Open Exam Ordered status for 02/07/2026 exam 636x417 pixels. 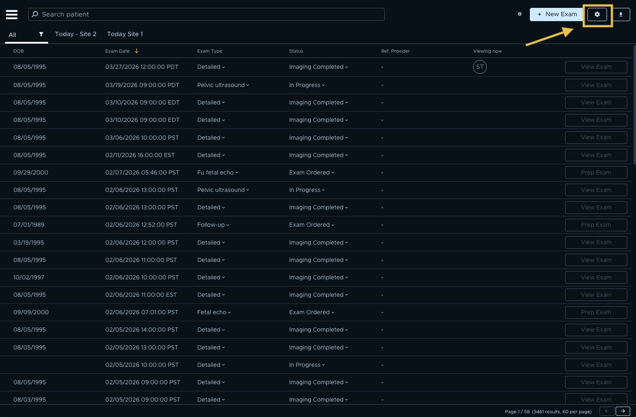pos(312,172)
